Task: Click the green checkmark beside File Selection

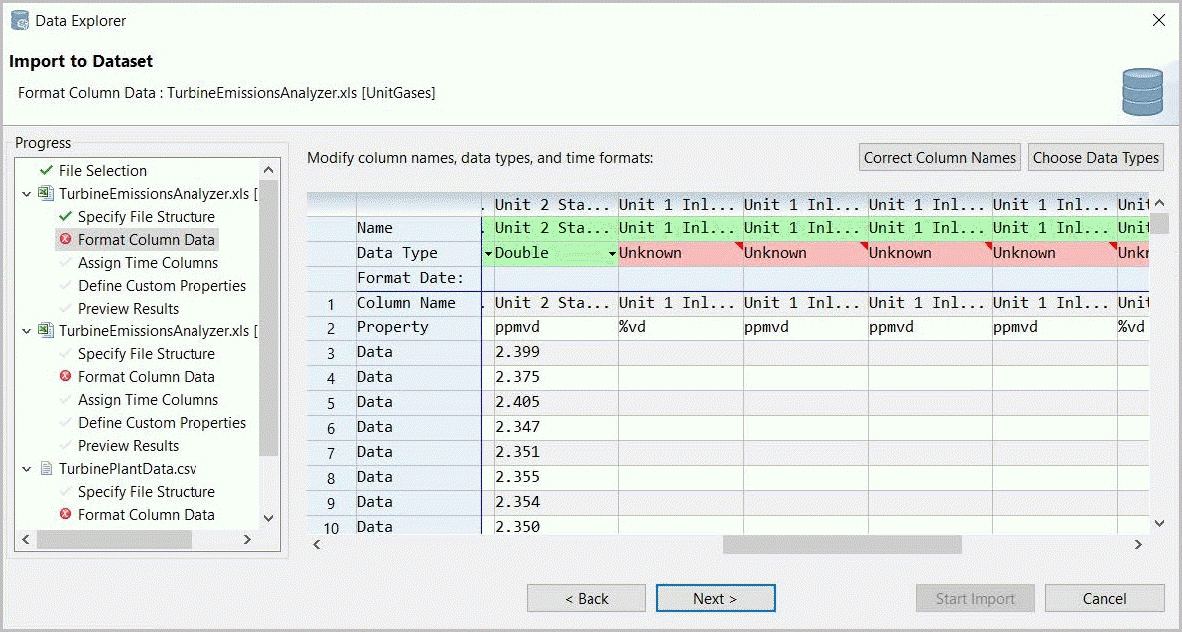Action: pos(46,171)
